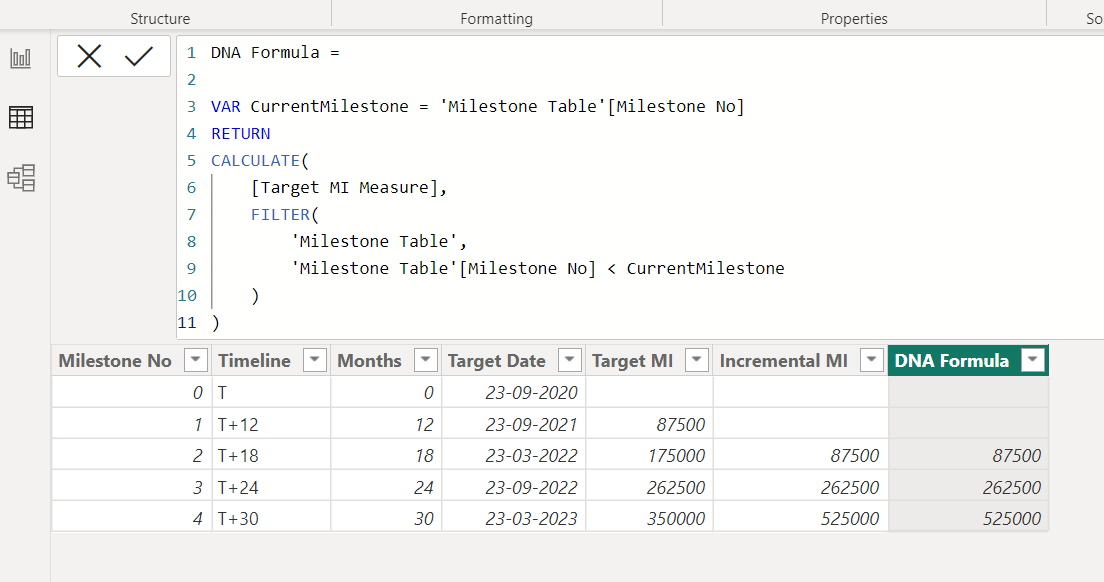The image size is (1104, 582).
Task: Open Model view from the sidebar
Action: 21,178
